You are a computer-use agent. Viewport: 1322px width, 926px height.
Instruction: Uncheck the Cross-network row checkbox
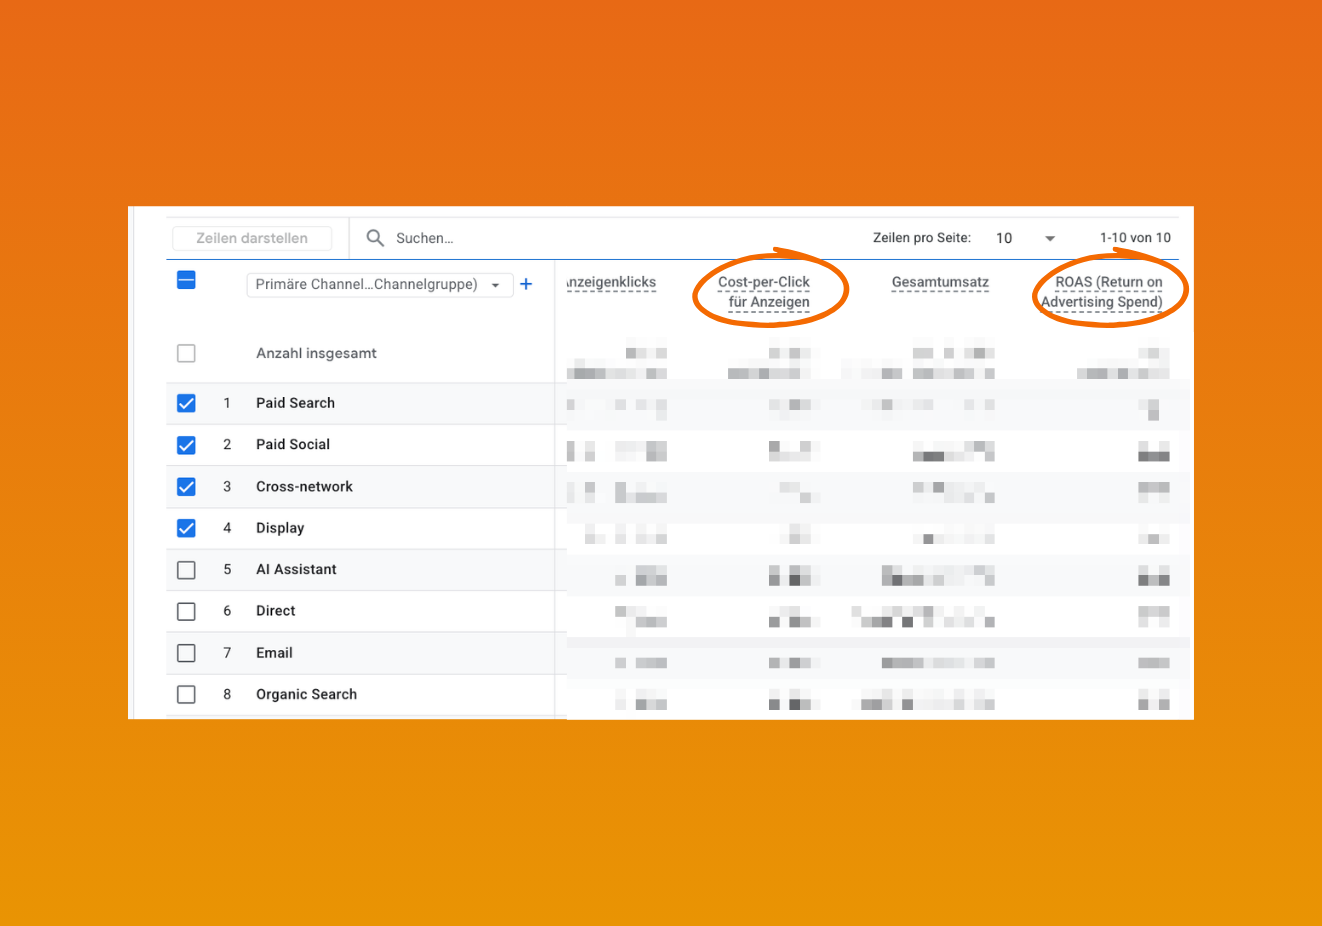(186, 487)
